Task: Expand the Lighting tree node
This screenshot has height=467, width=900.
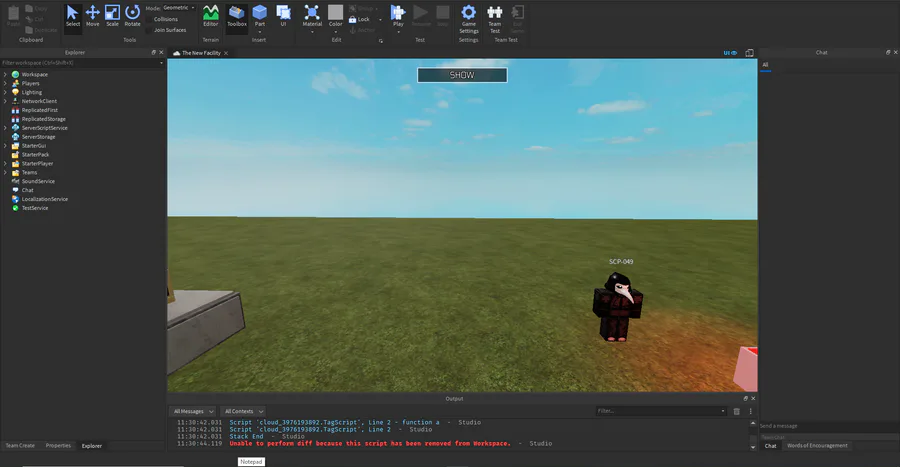Action: pyautogui.click(x=5, y=92)
